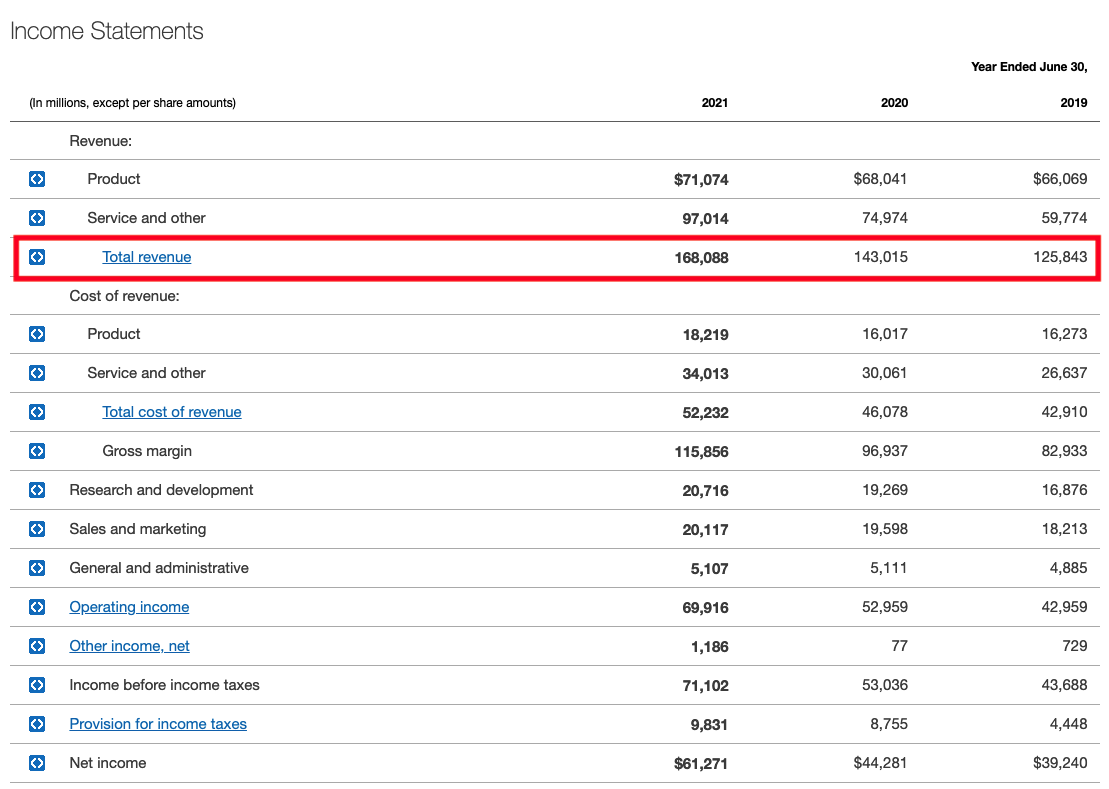
Task: Click the blue detail icon beside Service and other revenue
Action: pos(37,218)
